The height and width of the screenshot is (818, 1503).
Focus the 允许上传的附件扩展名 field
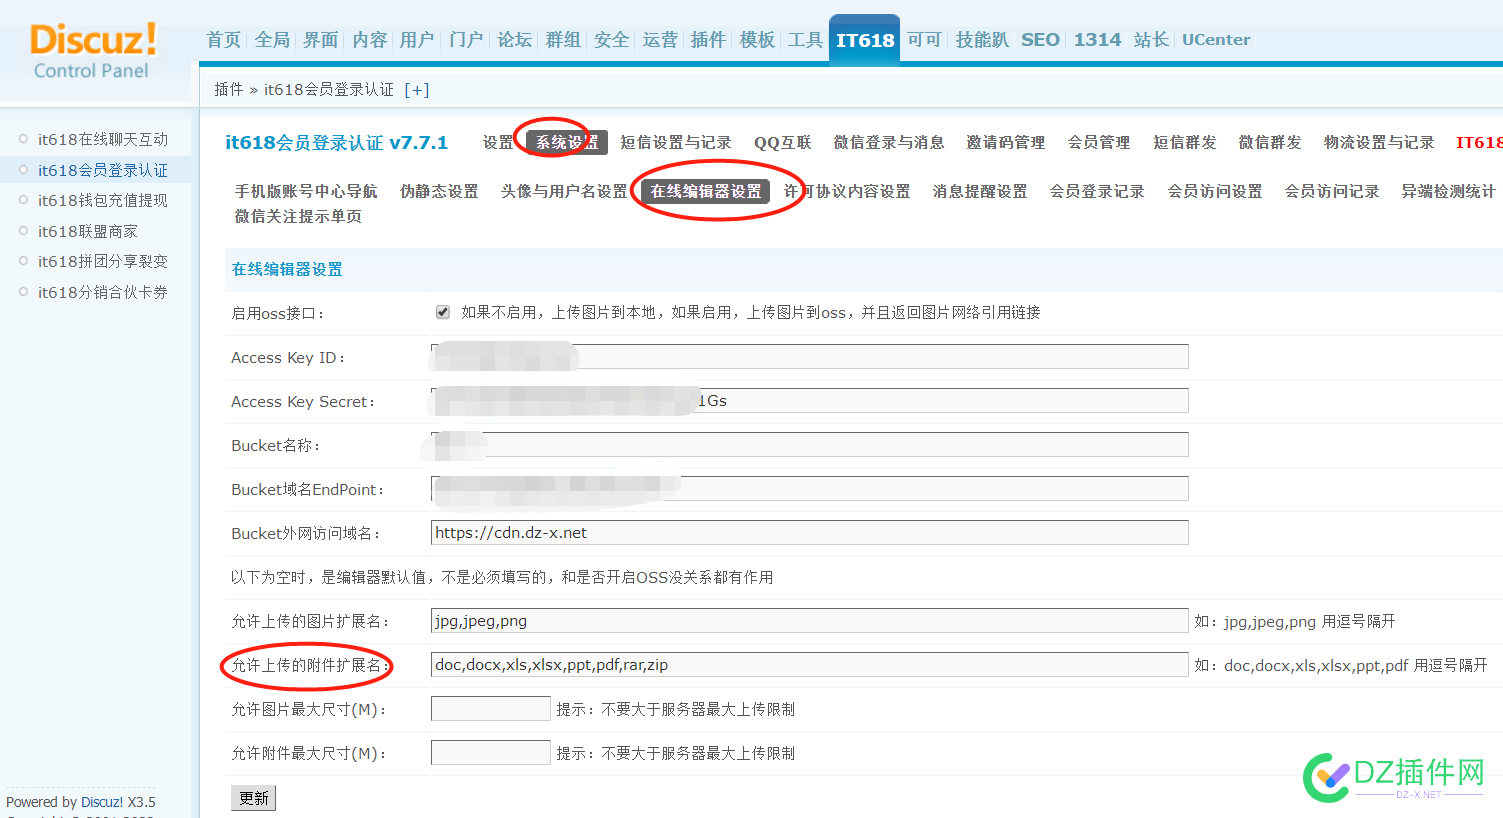pyautogui.click(x=810, y=665)
